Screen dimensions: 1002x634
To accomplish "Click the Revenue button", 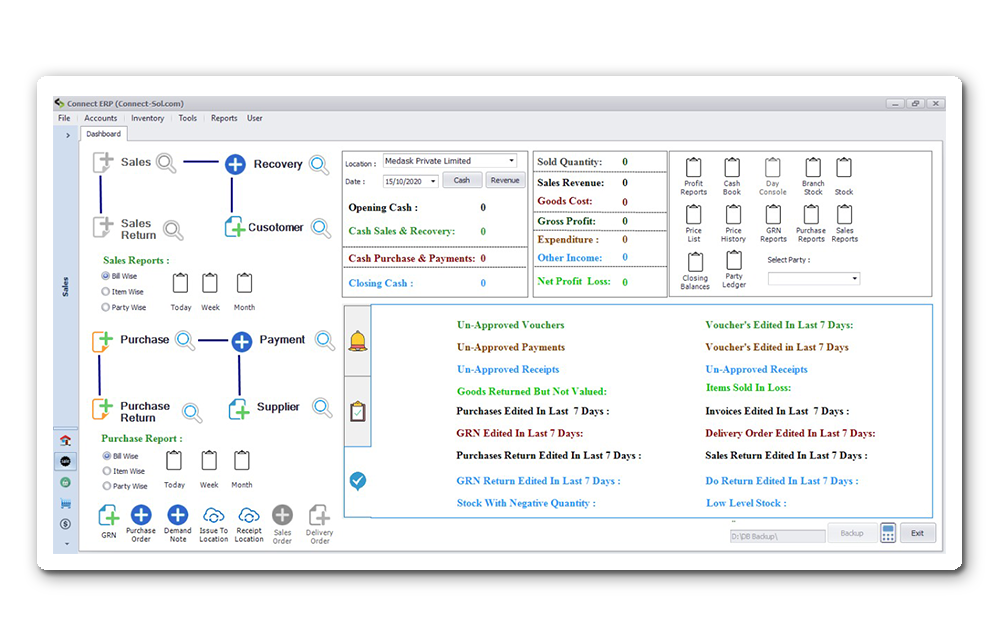I will (x=505, y=181).
